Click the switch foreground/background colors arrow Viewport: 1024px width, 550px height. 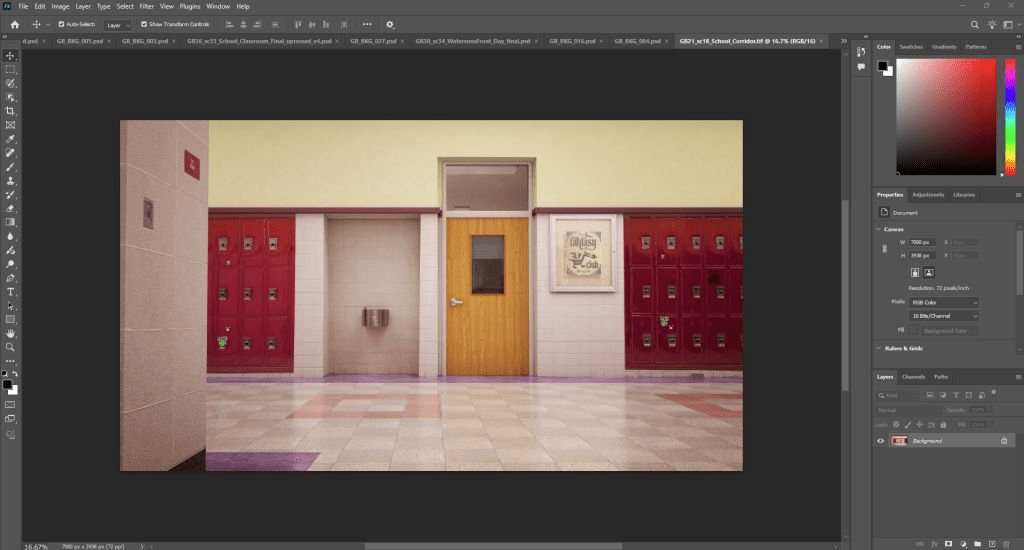15,374
